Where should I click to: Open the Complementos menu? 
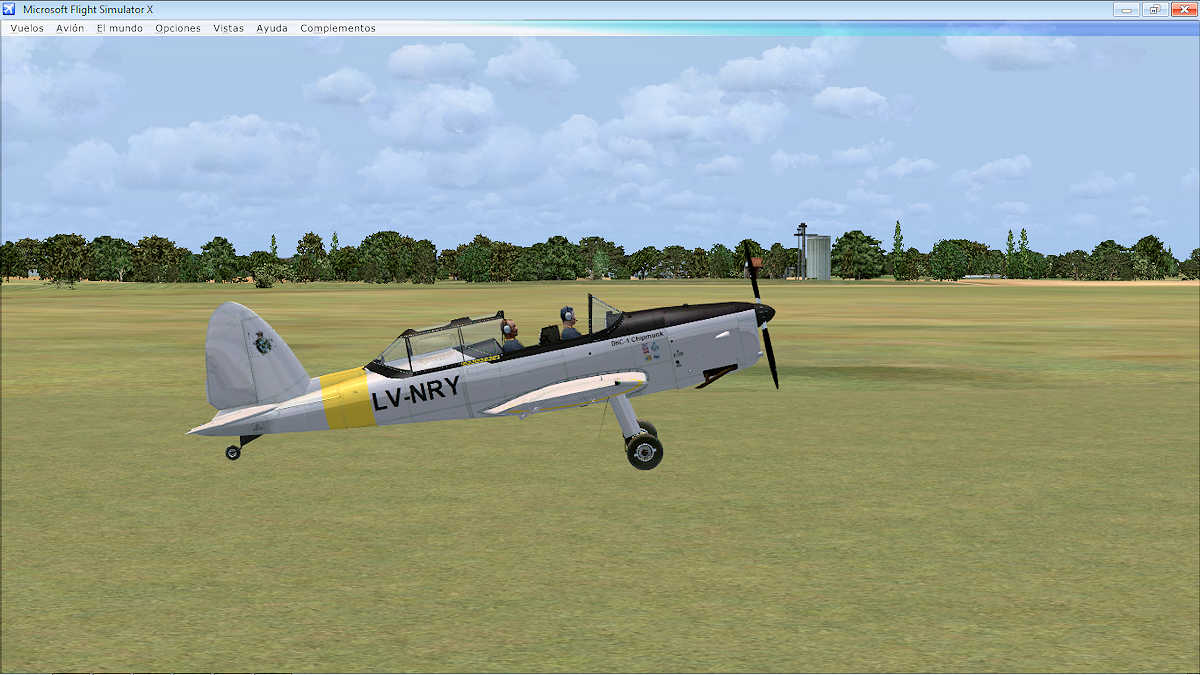[x=337, y=28]
